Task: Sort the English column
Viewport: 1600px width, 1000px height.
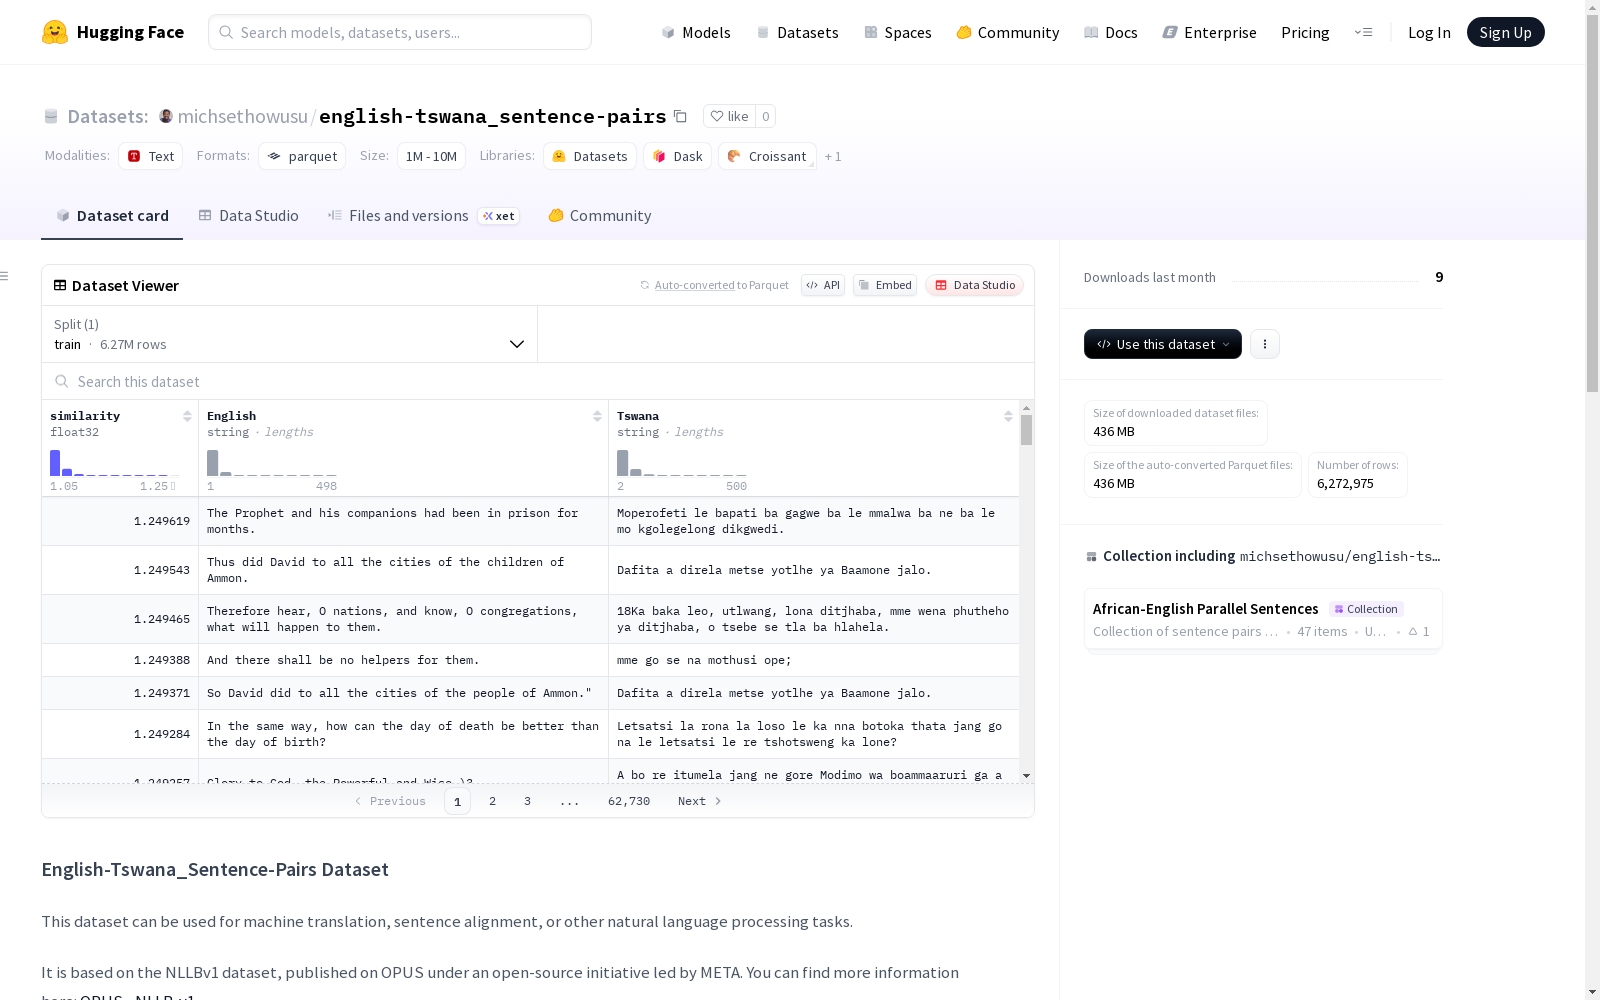Action: click(x=597, y=416)
